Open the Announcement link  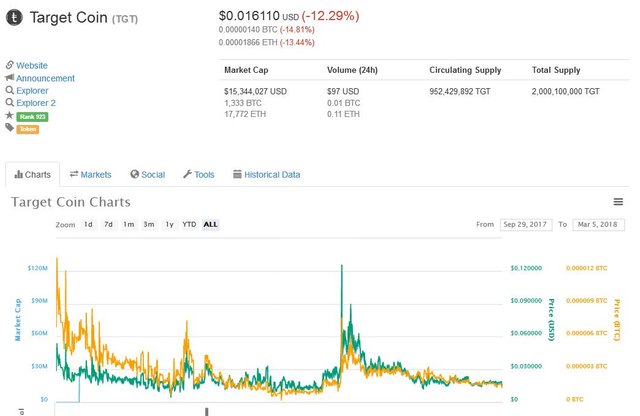(45, 78)
